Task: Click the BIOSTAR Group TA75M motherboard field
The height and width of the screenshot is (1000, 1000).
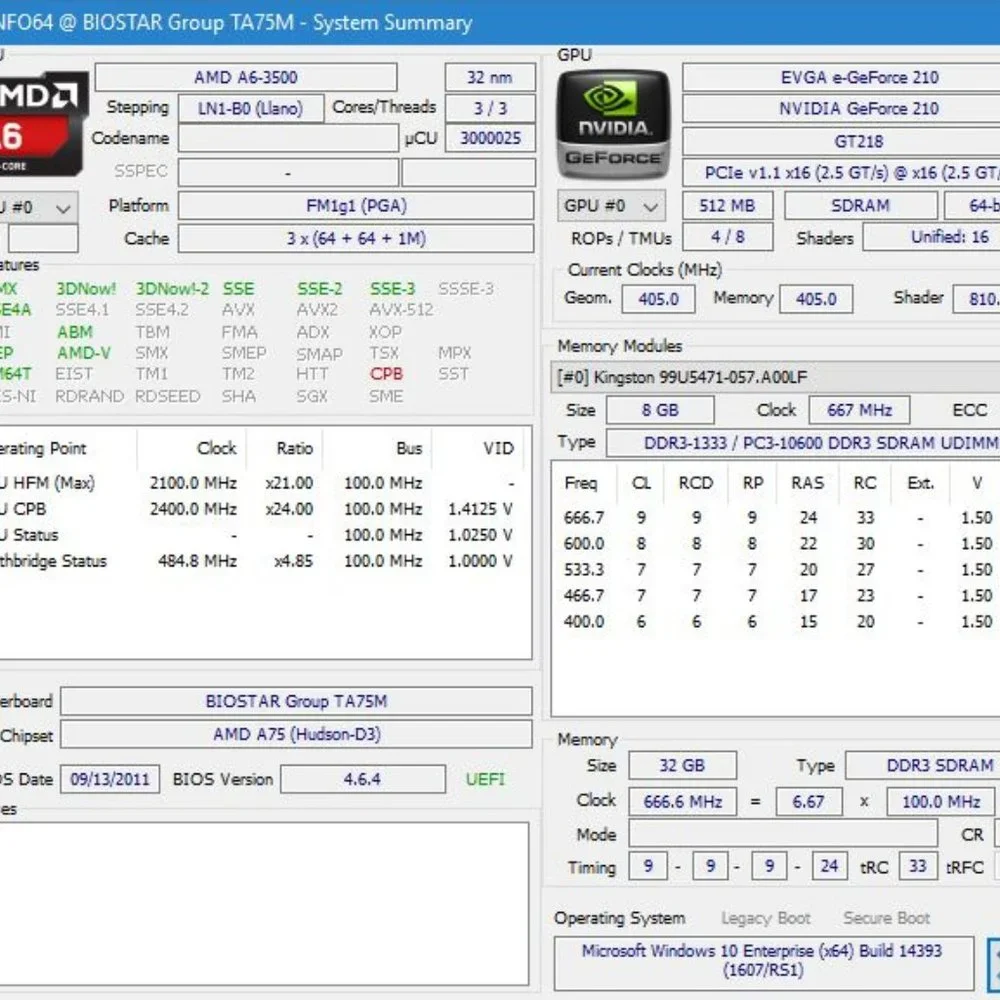Action: coord(296,702)
